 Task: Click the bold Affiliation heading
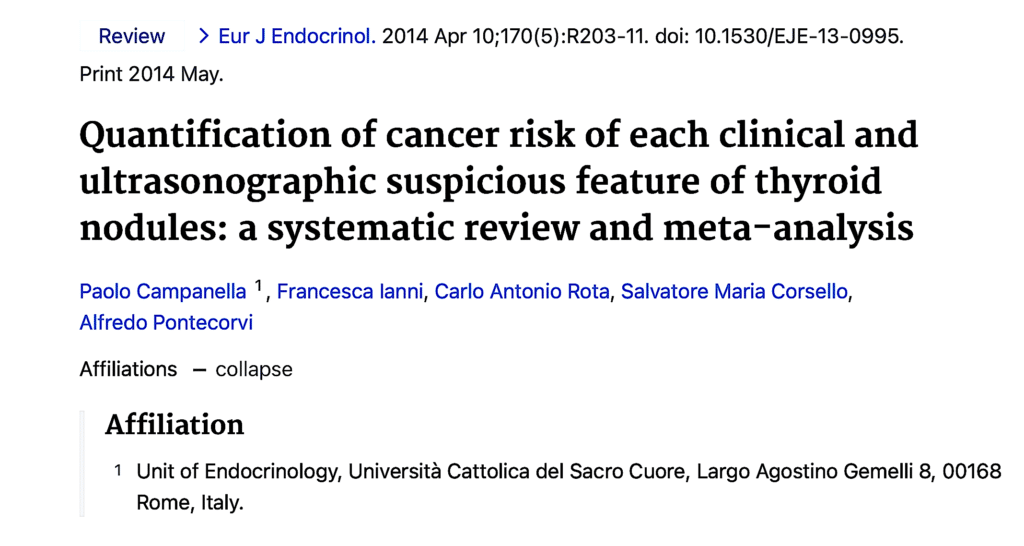click(174, 425)
